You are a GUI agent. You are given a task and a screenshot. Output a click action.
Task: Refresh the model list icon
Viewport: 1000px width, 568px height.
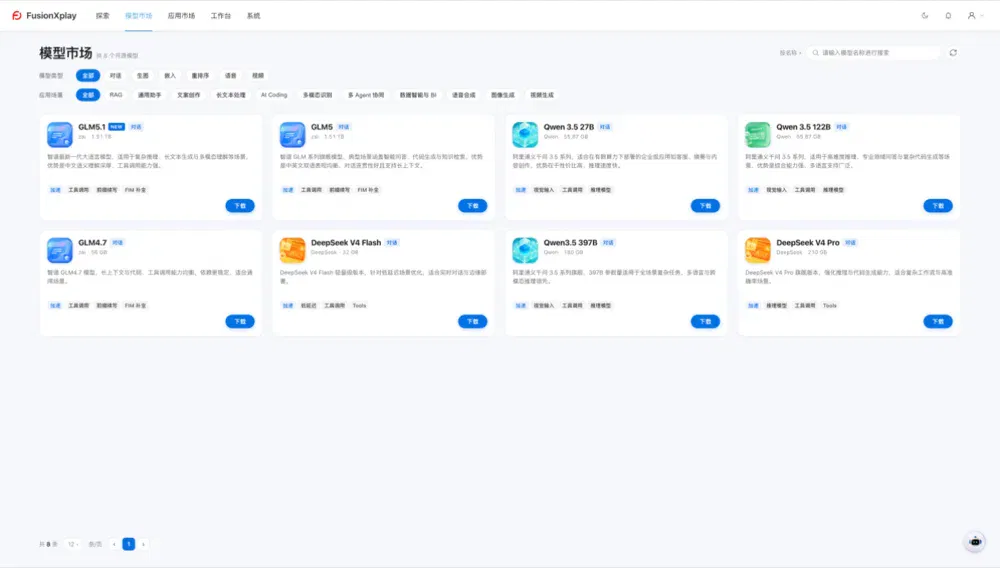953,53
